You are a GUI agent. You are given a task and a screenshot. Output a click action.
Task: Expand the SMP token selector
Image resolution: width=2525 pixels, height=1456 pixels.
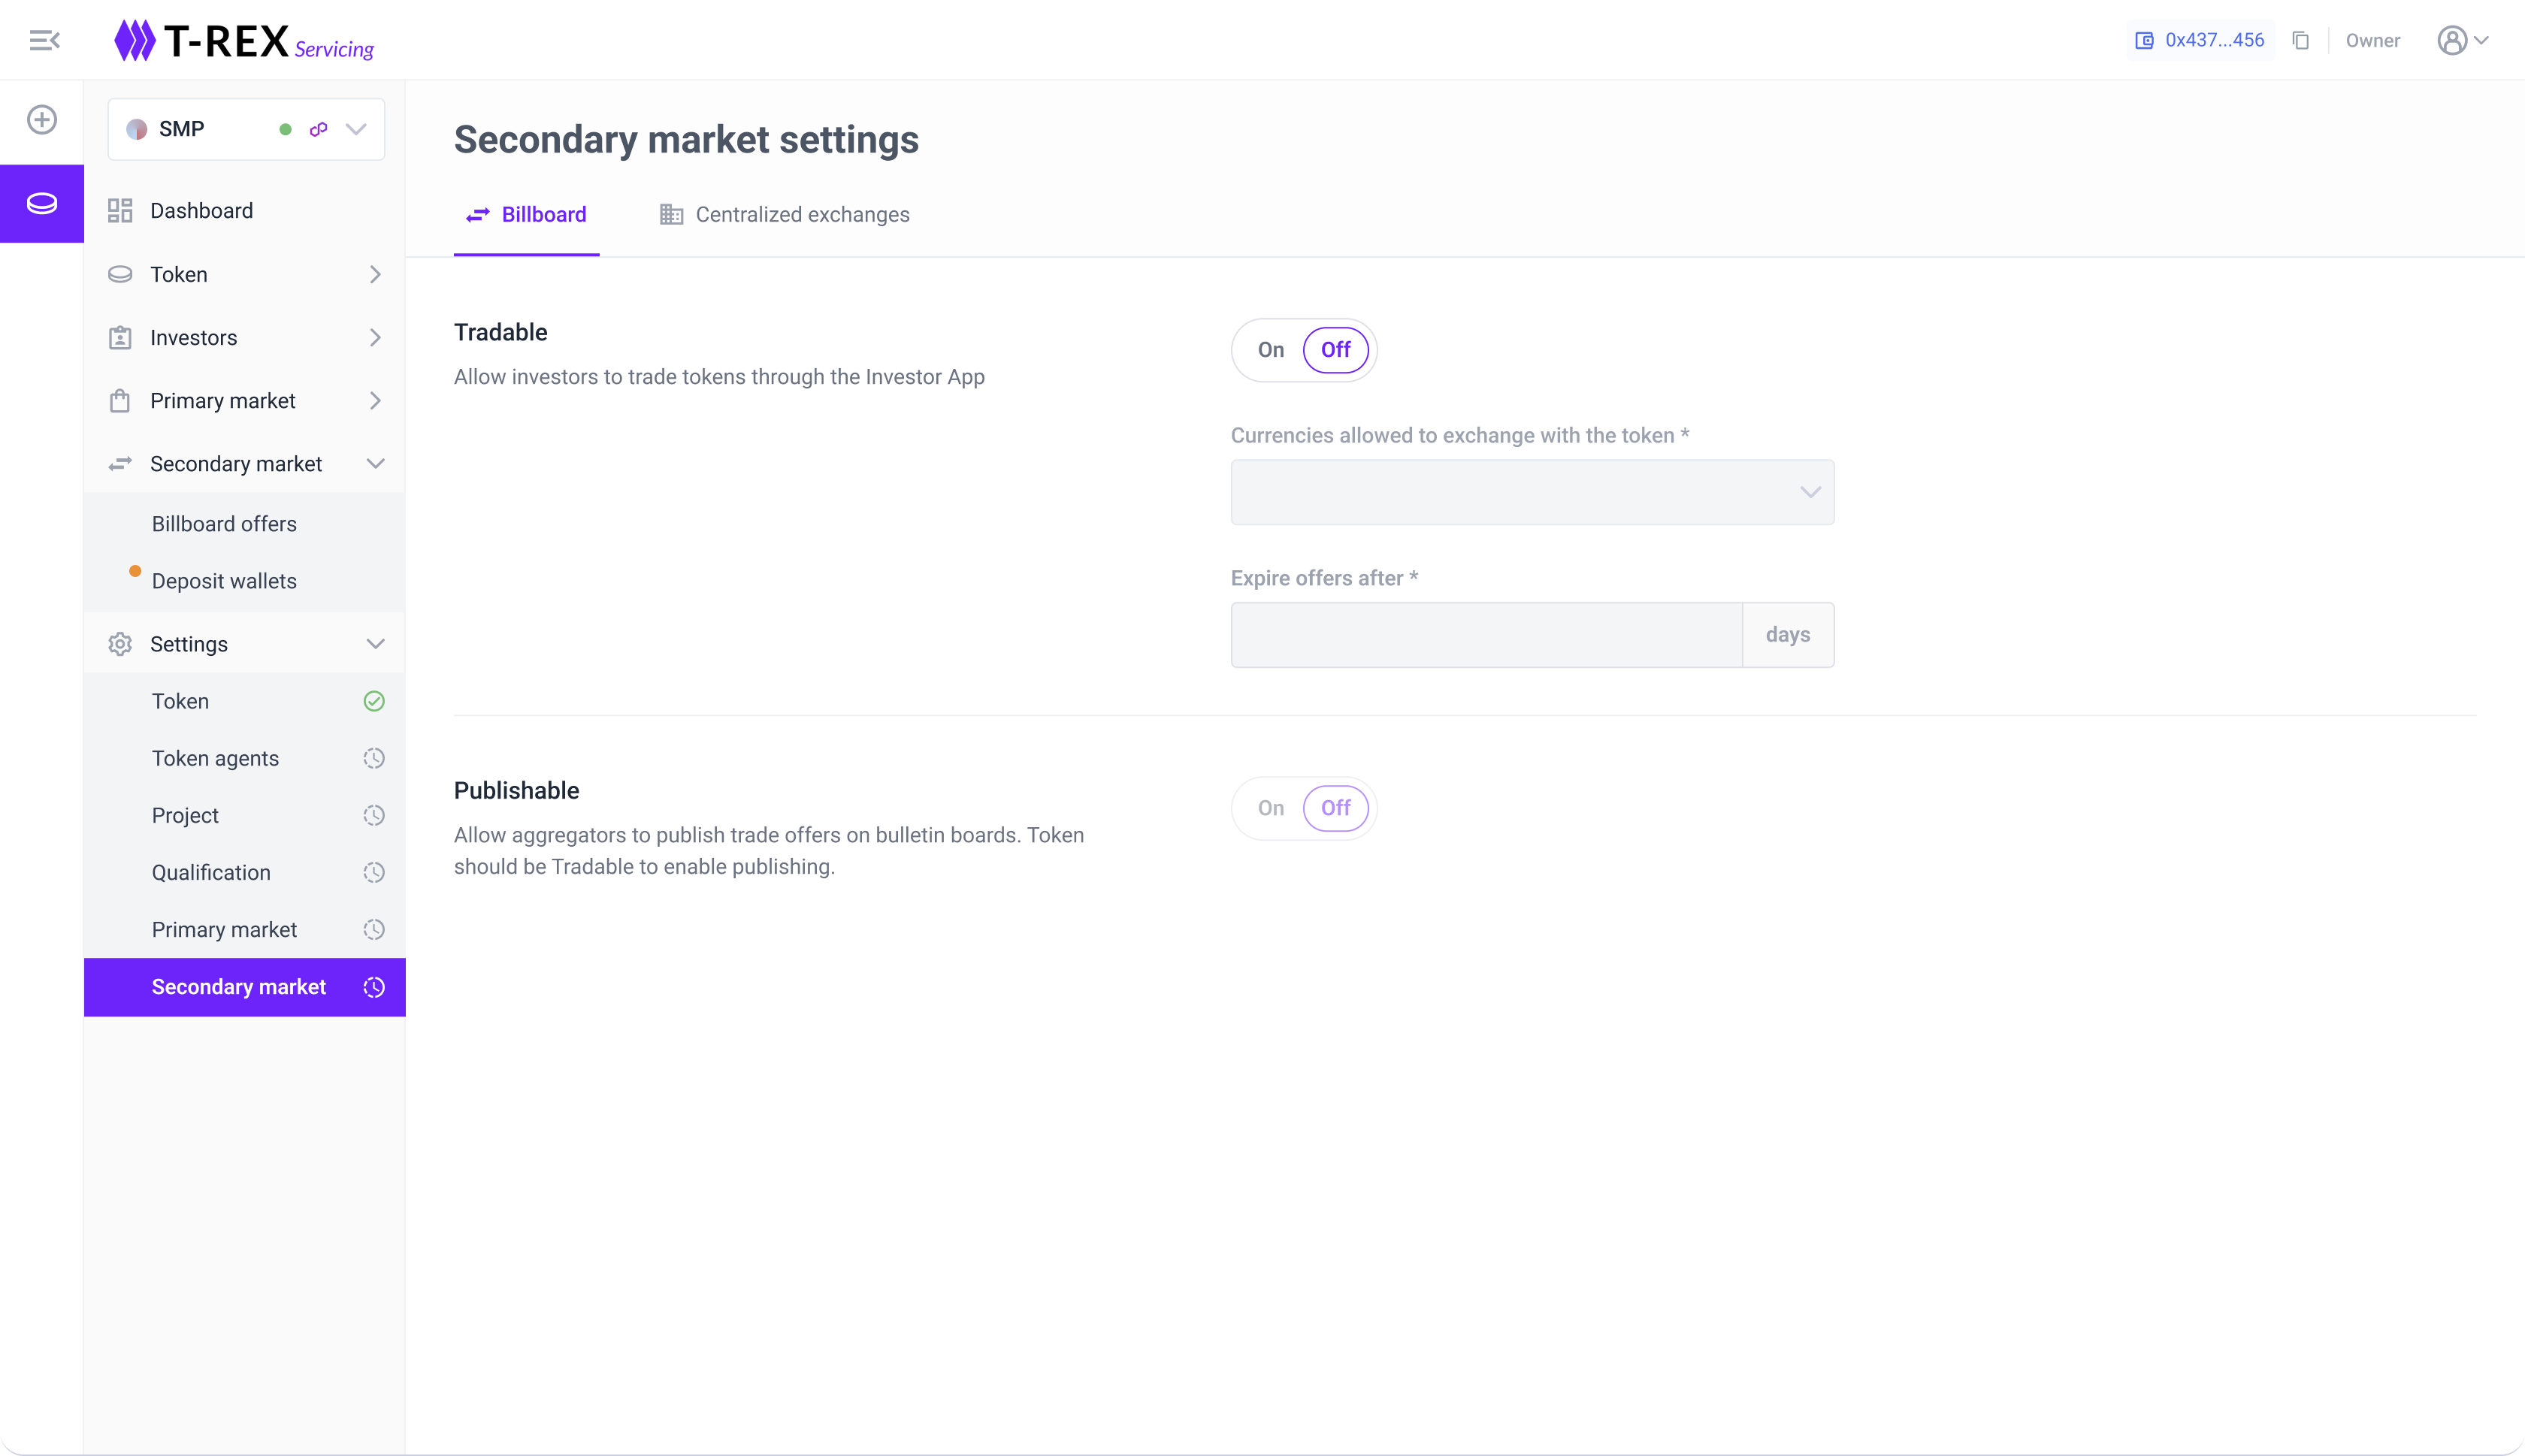(x=356, y=129)
